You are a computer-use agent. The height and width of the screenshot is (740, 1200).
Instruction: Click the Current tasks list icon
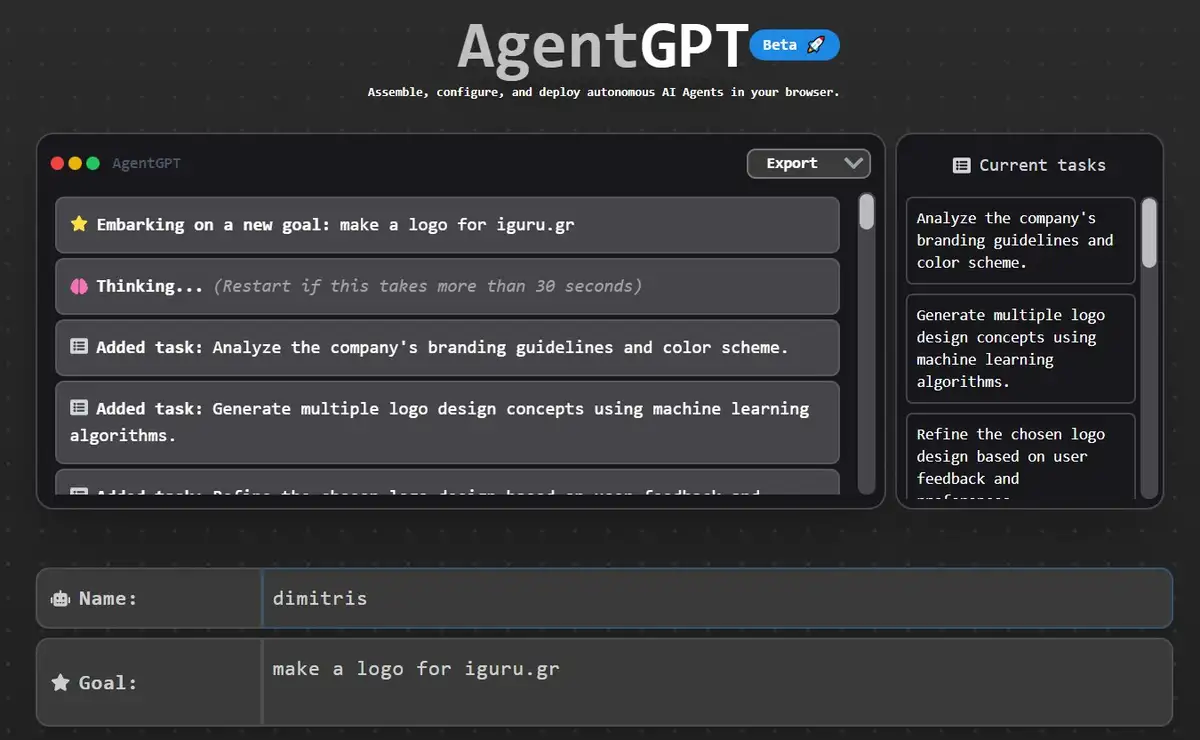961,165
